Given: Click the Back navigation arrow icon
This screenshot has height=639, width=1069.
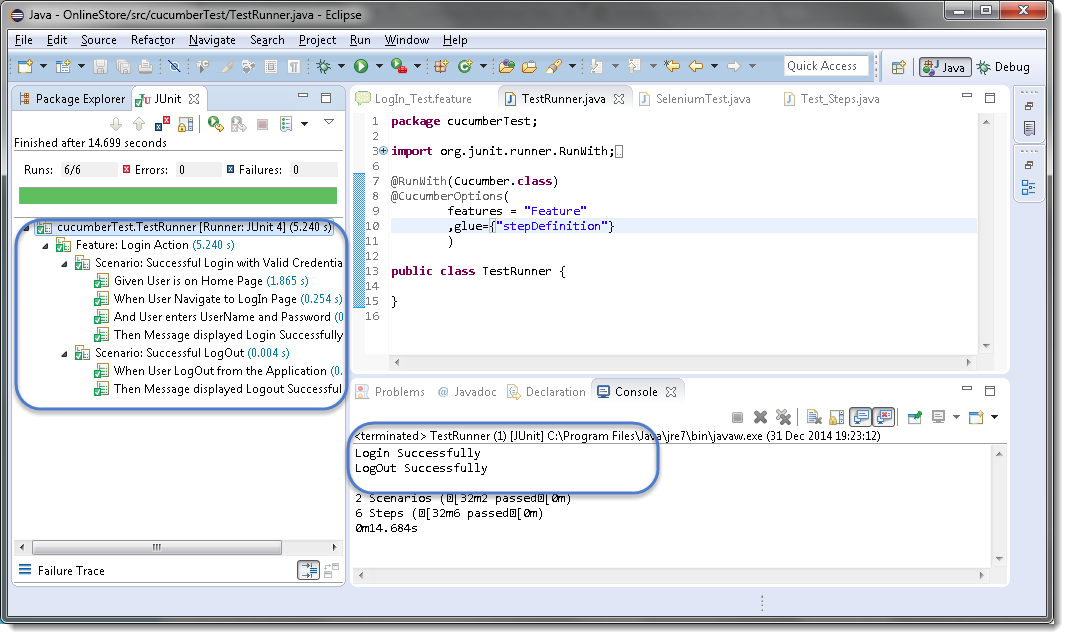Looking at the screenshot, I should [696, 66].
